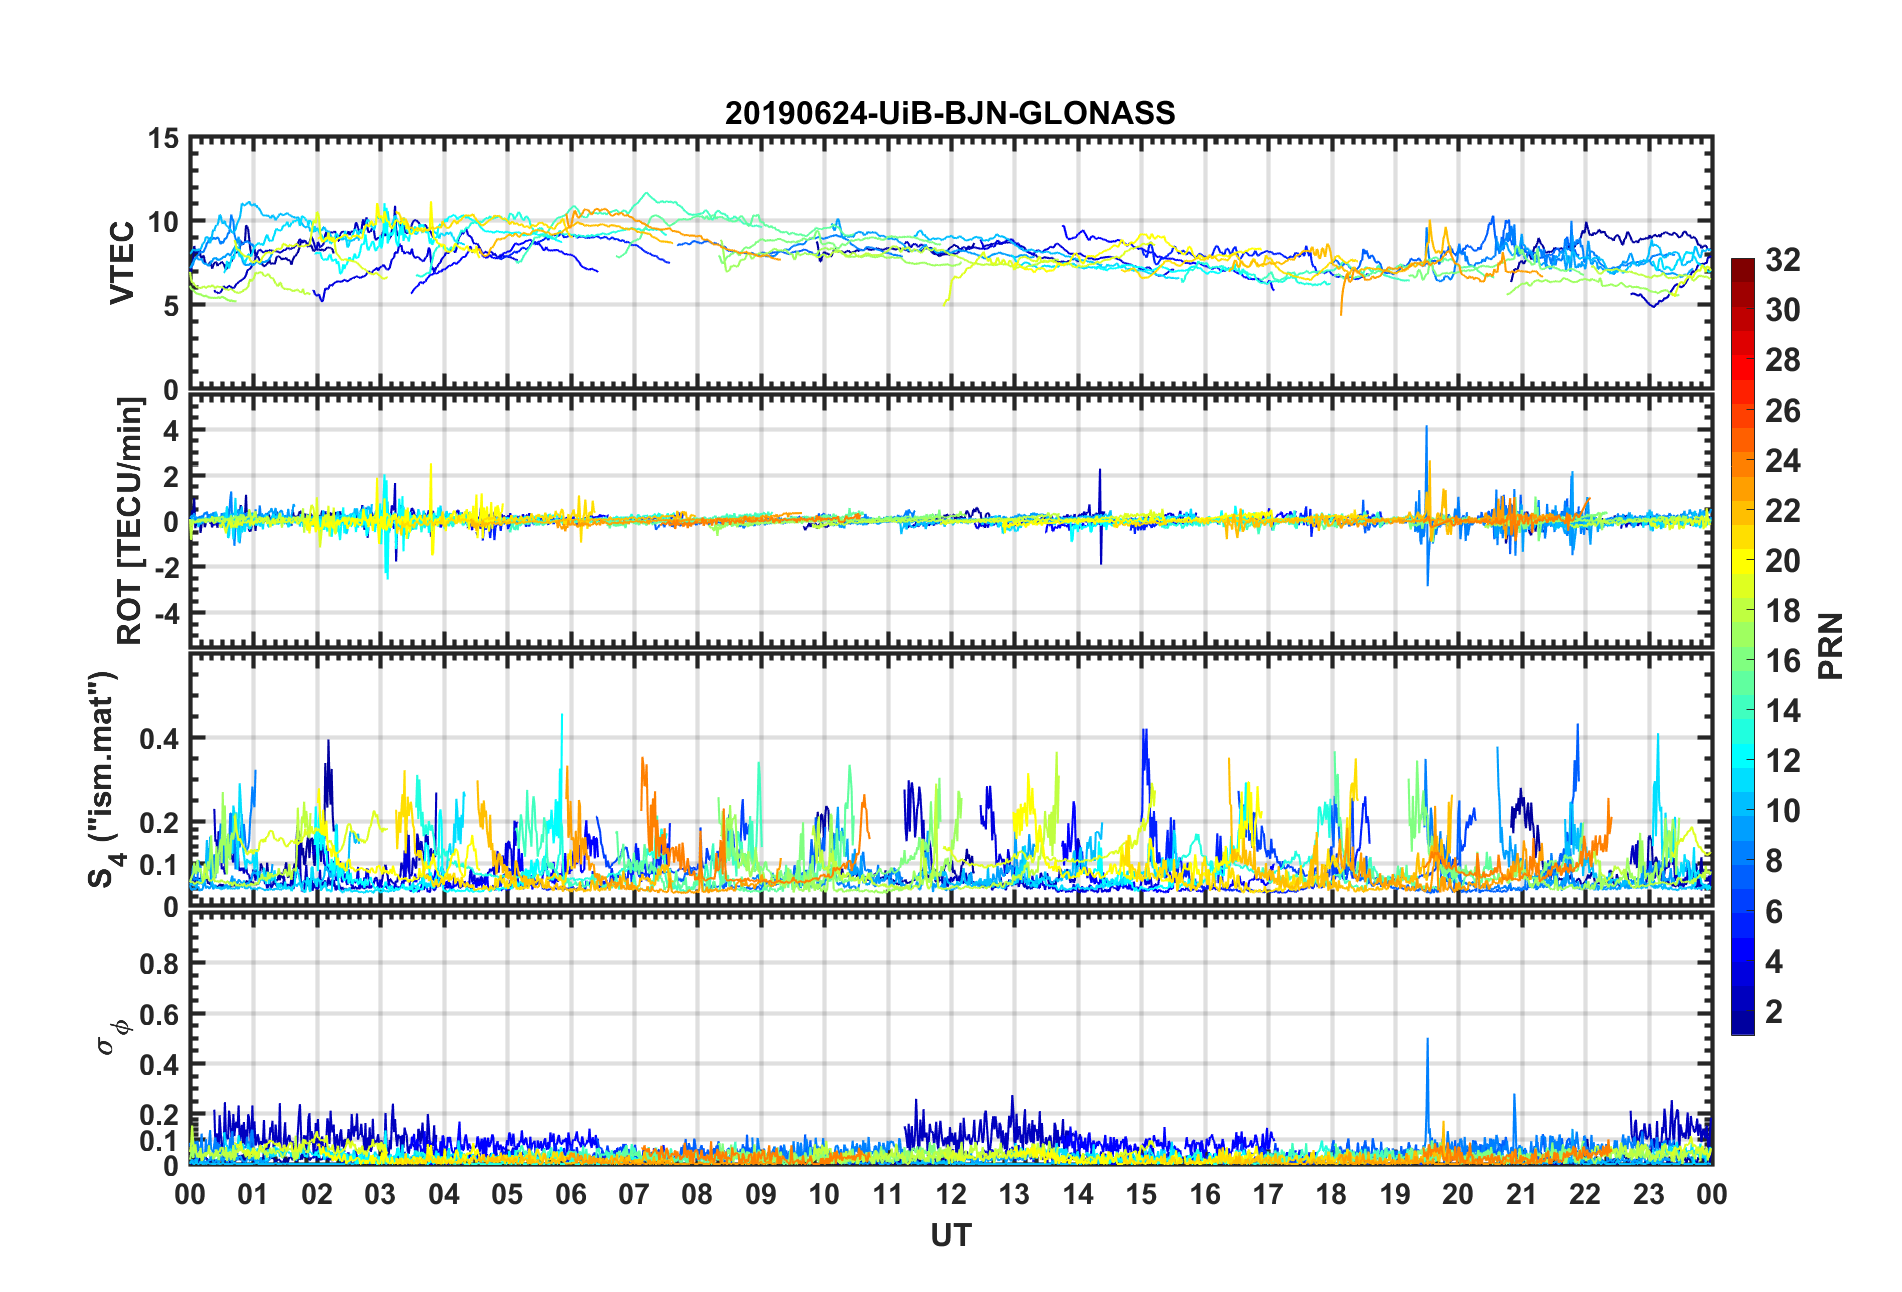Click the sigma phi axis label

point(111,1037)
